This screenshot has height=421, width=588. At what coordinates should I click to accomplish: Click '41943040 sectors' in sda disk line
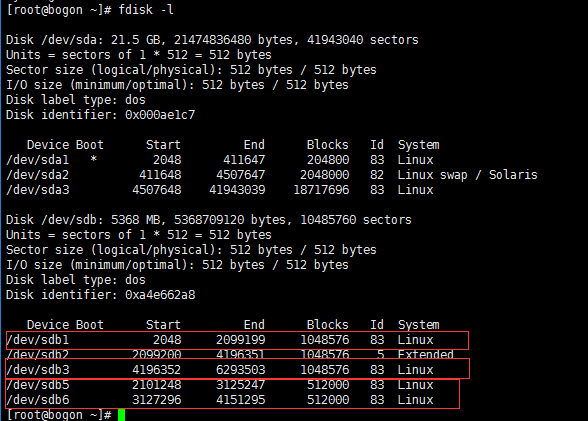point(363,40)
